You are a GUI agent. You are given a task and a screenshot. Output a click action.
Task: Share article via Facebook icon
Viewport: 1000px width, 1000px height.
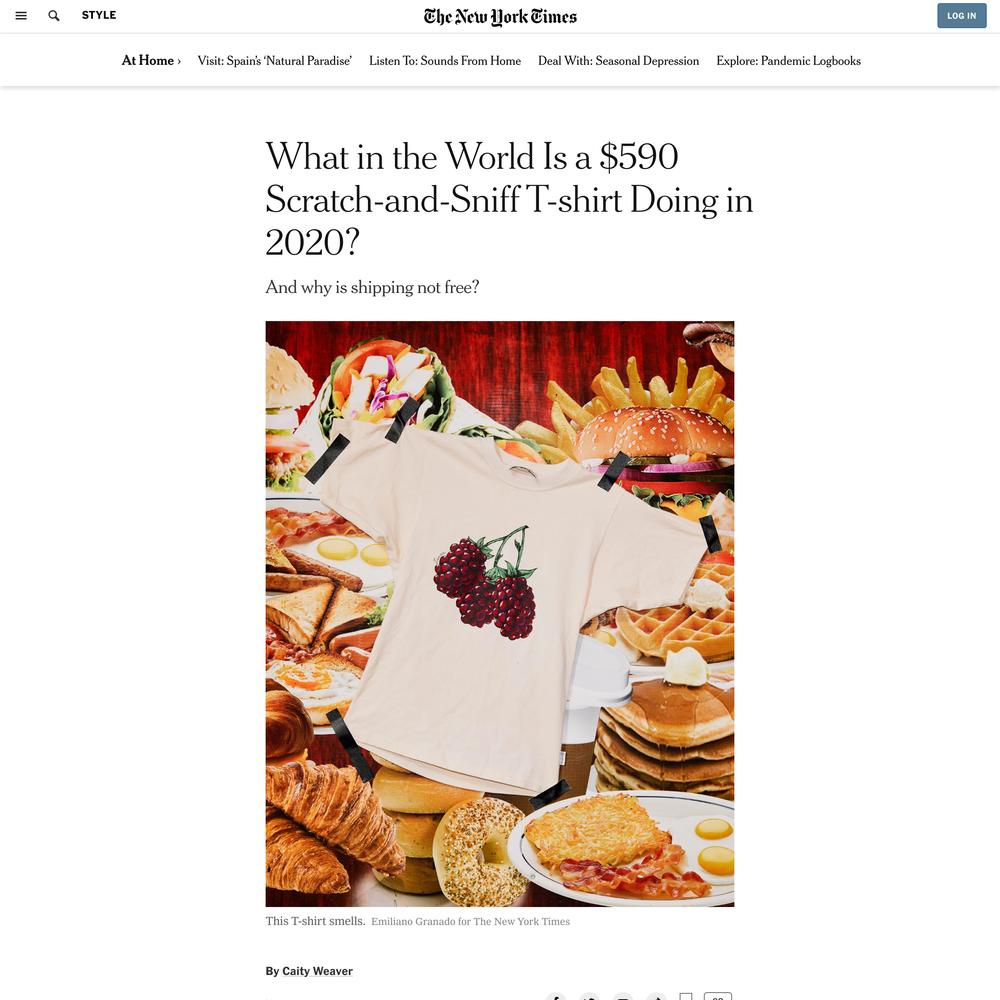click(555, 997)
